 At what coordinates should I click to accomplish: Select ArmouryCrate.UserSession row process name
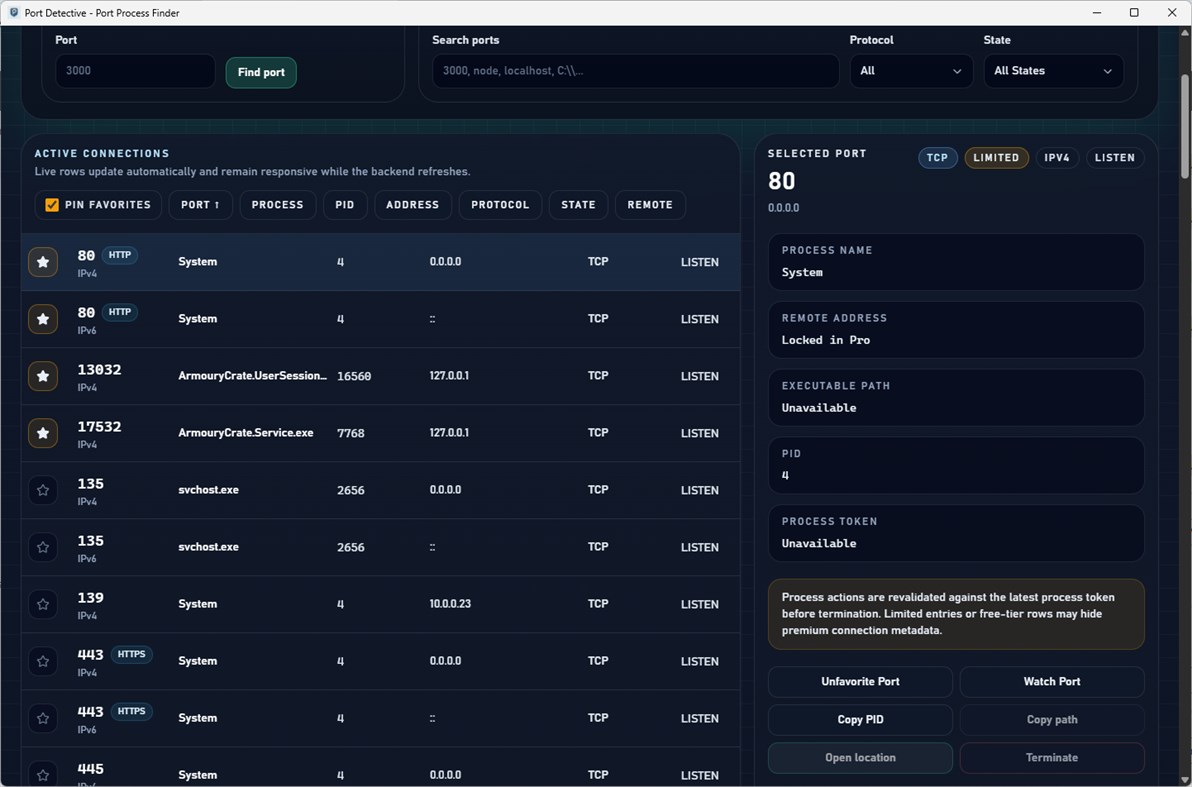252,376
